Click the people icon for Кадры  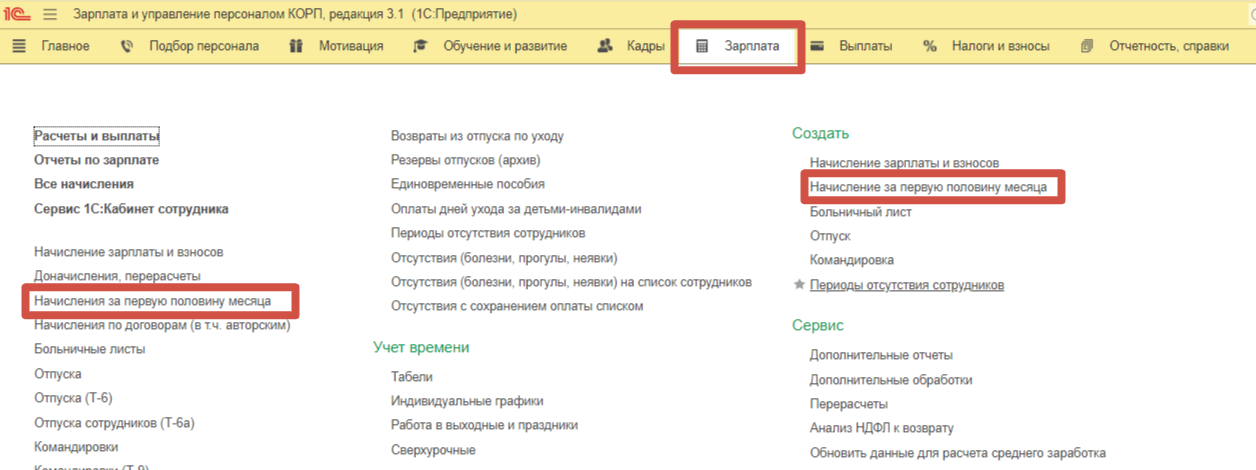pyautogui.click(x=604, y=46)
